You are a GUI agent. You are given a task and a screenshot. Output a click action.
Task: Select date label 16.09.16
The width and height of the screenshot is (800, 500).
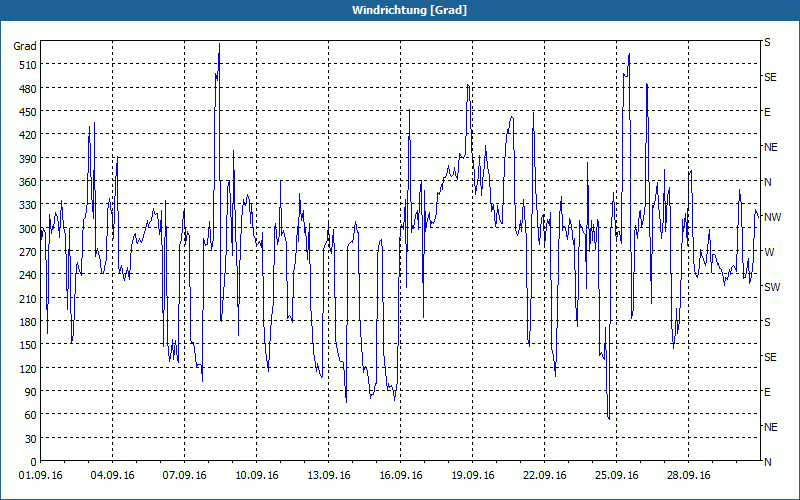(x=400, y=476)
